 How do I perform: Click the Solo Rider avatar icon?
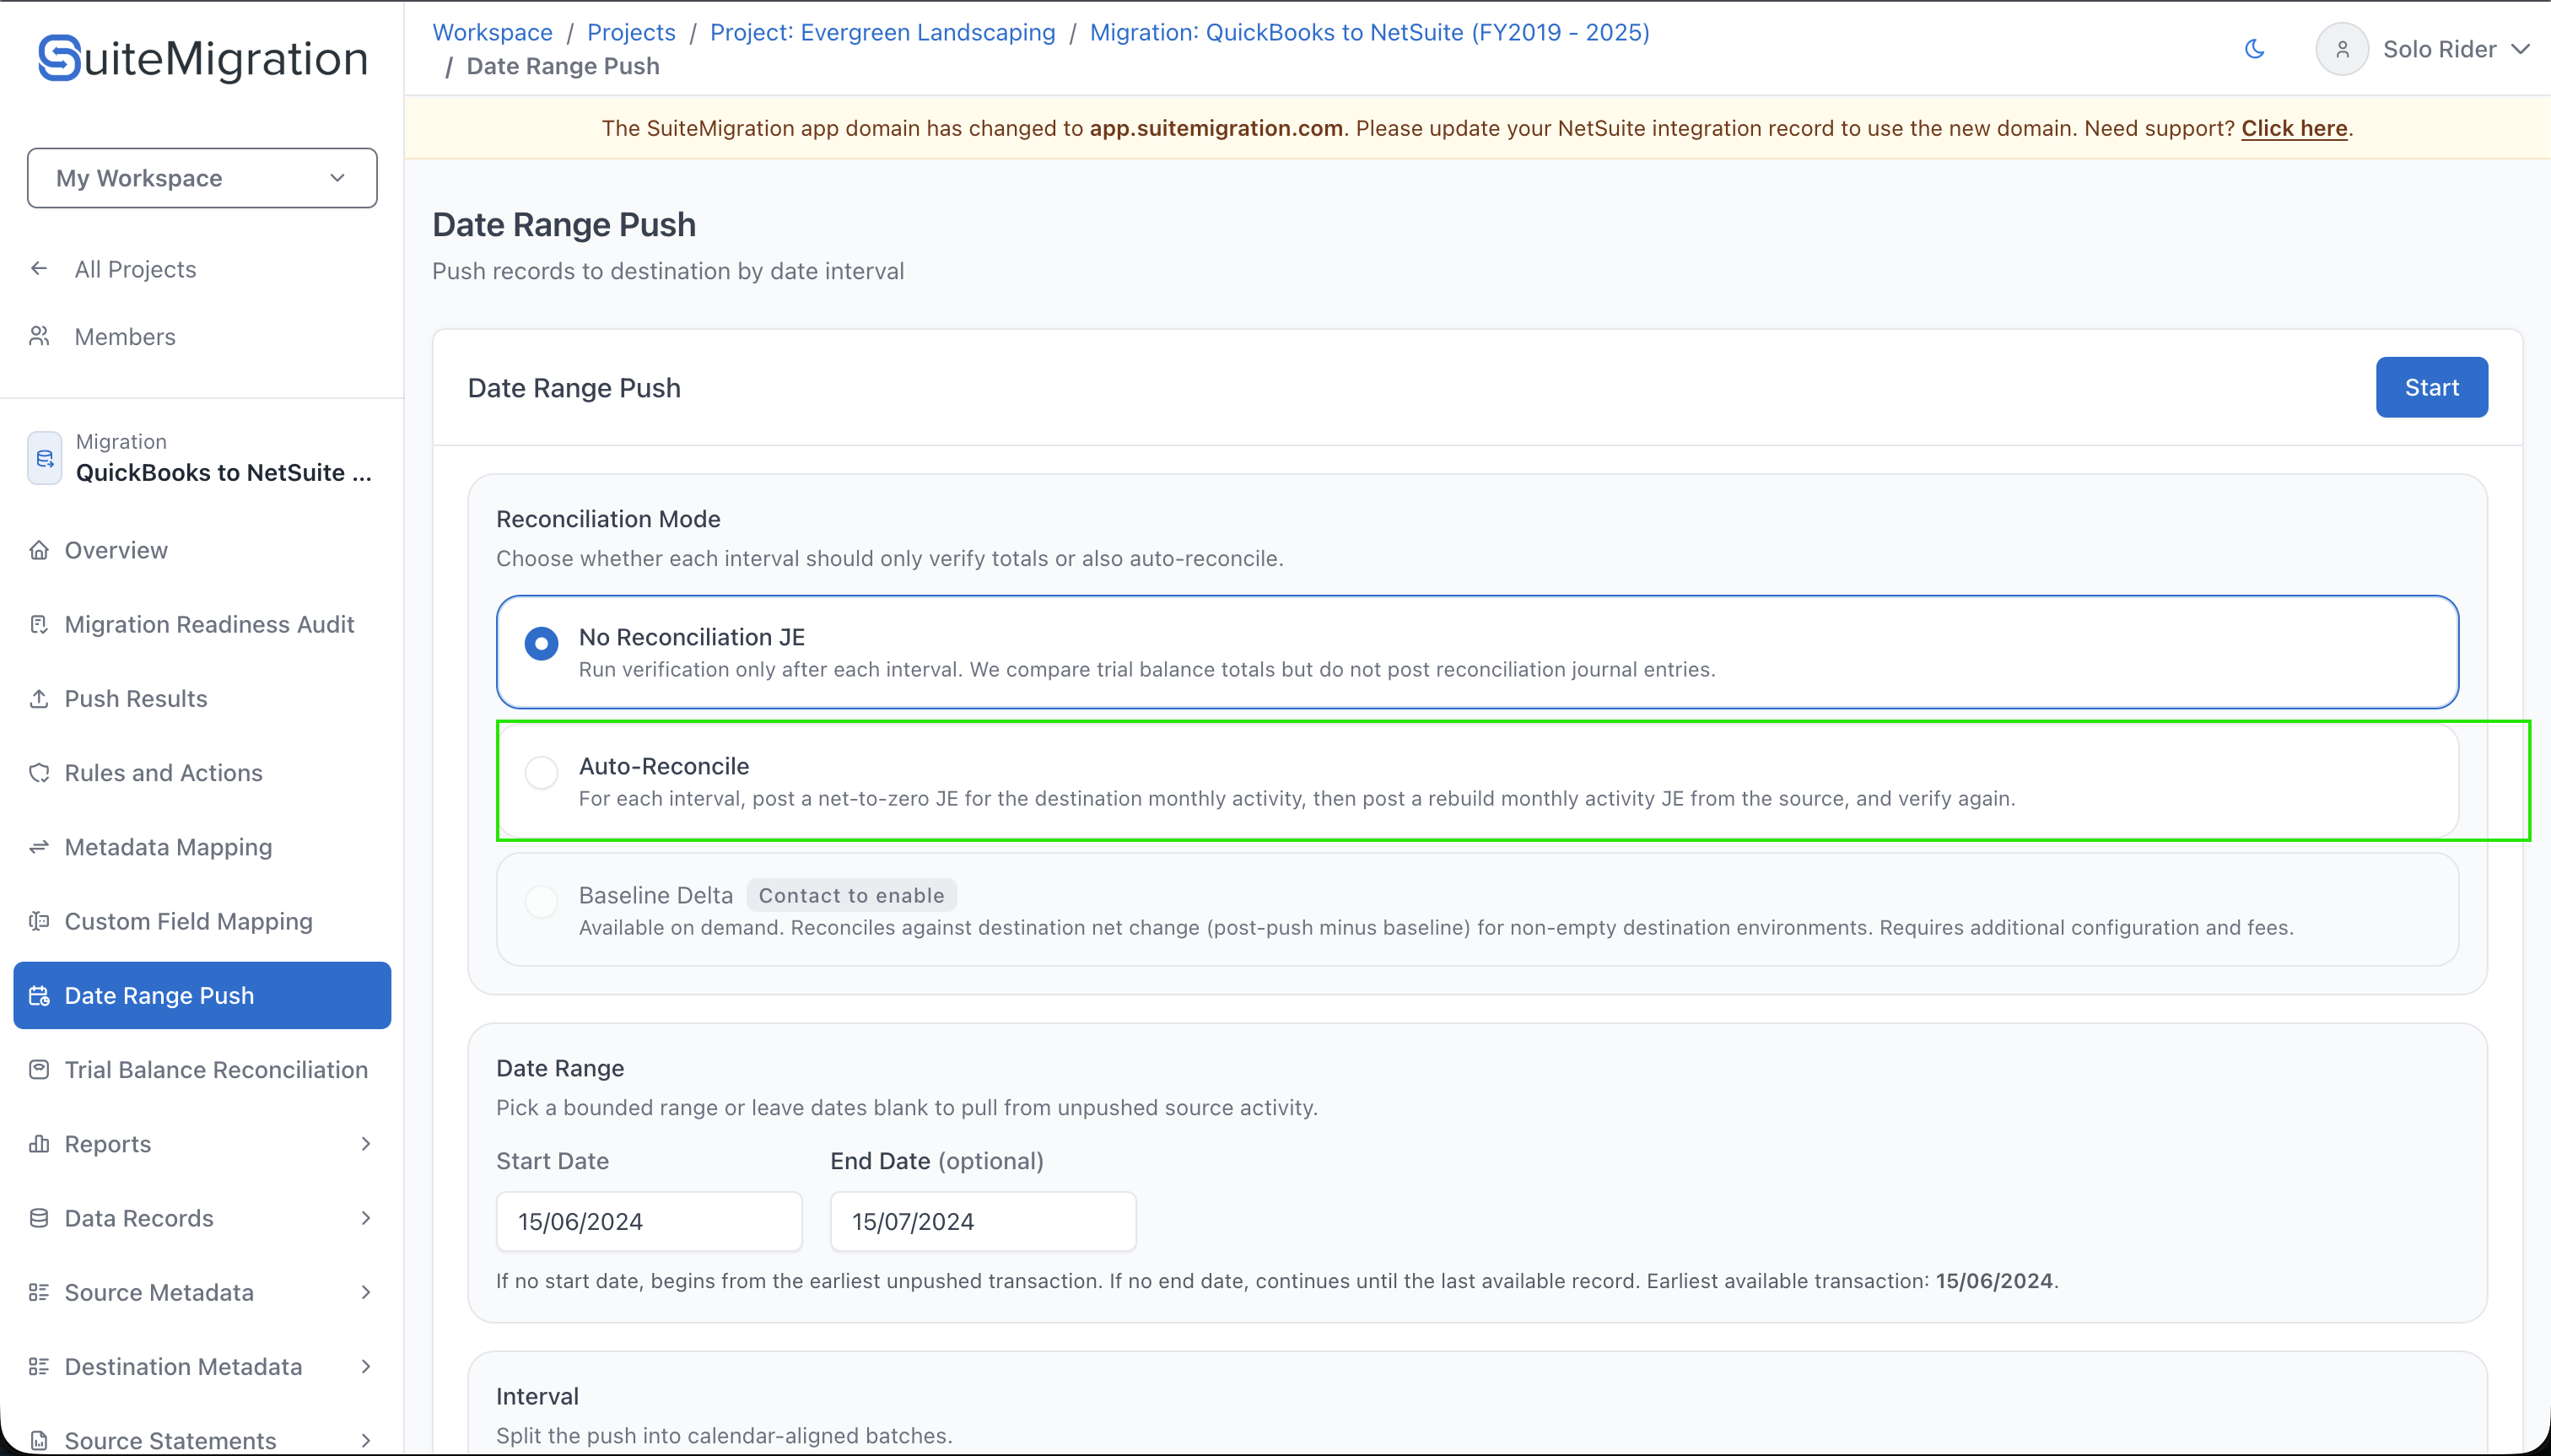pos(2341,49)
